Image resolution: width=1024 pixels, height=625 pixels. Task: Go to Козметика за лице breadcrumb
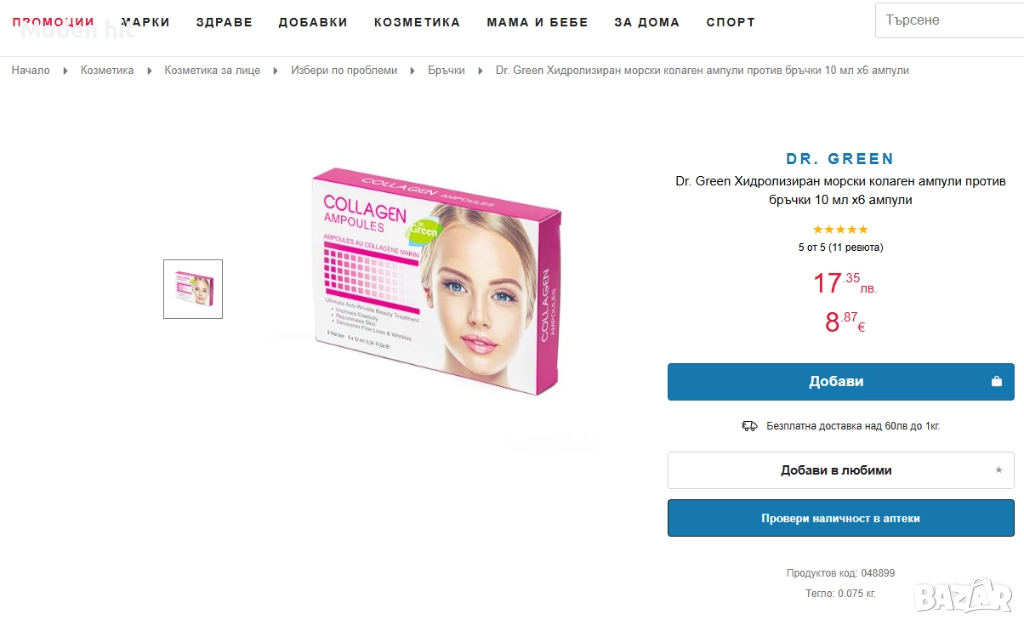(x=212, y=71)
